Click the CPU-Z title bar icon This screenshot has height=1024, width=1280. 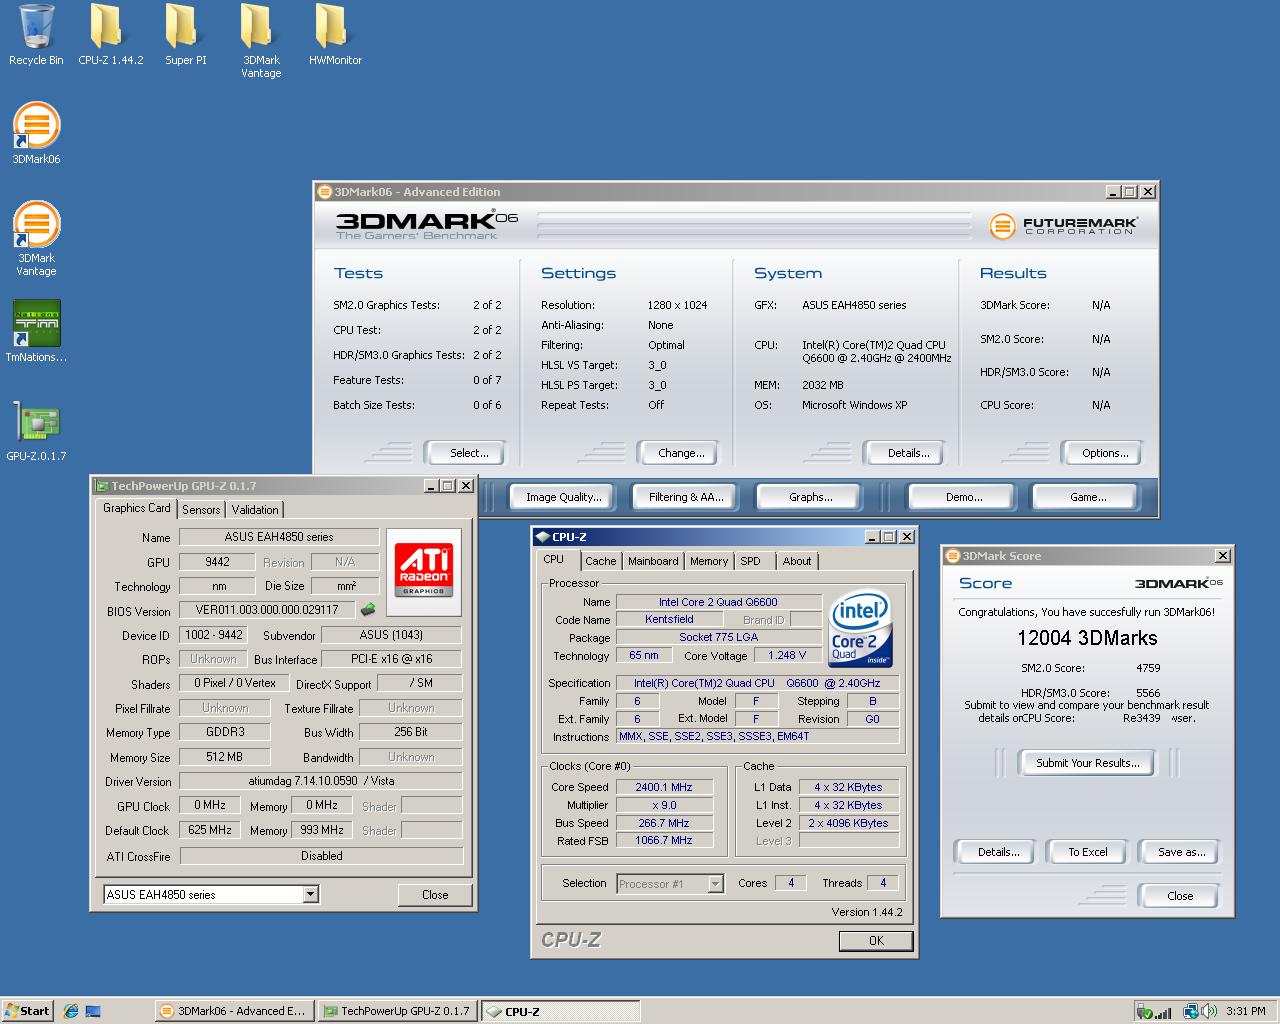click(x=542, y=537)
